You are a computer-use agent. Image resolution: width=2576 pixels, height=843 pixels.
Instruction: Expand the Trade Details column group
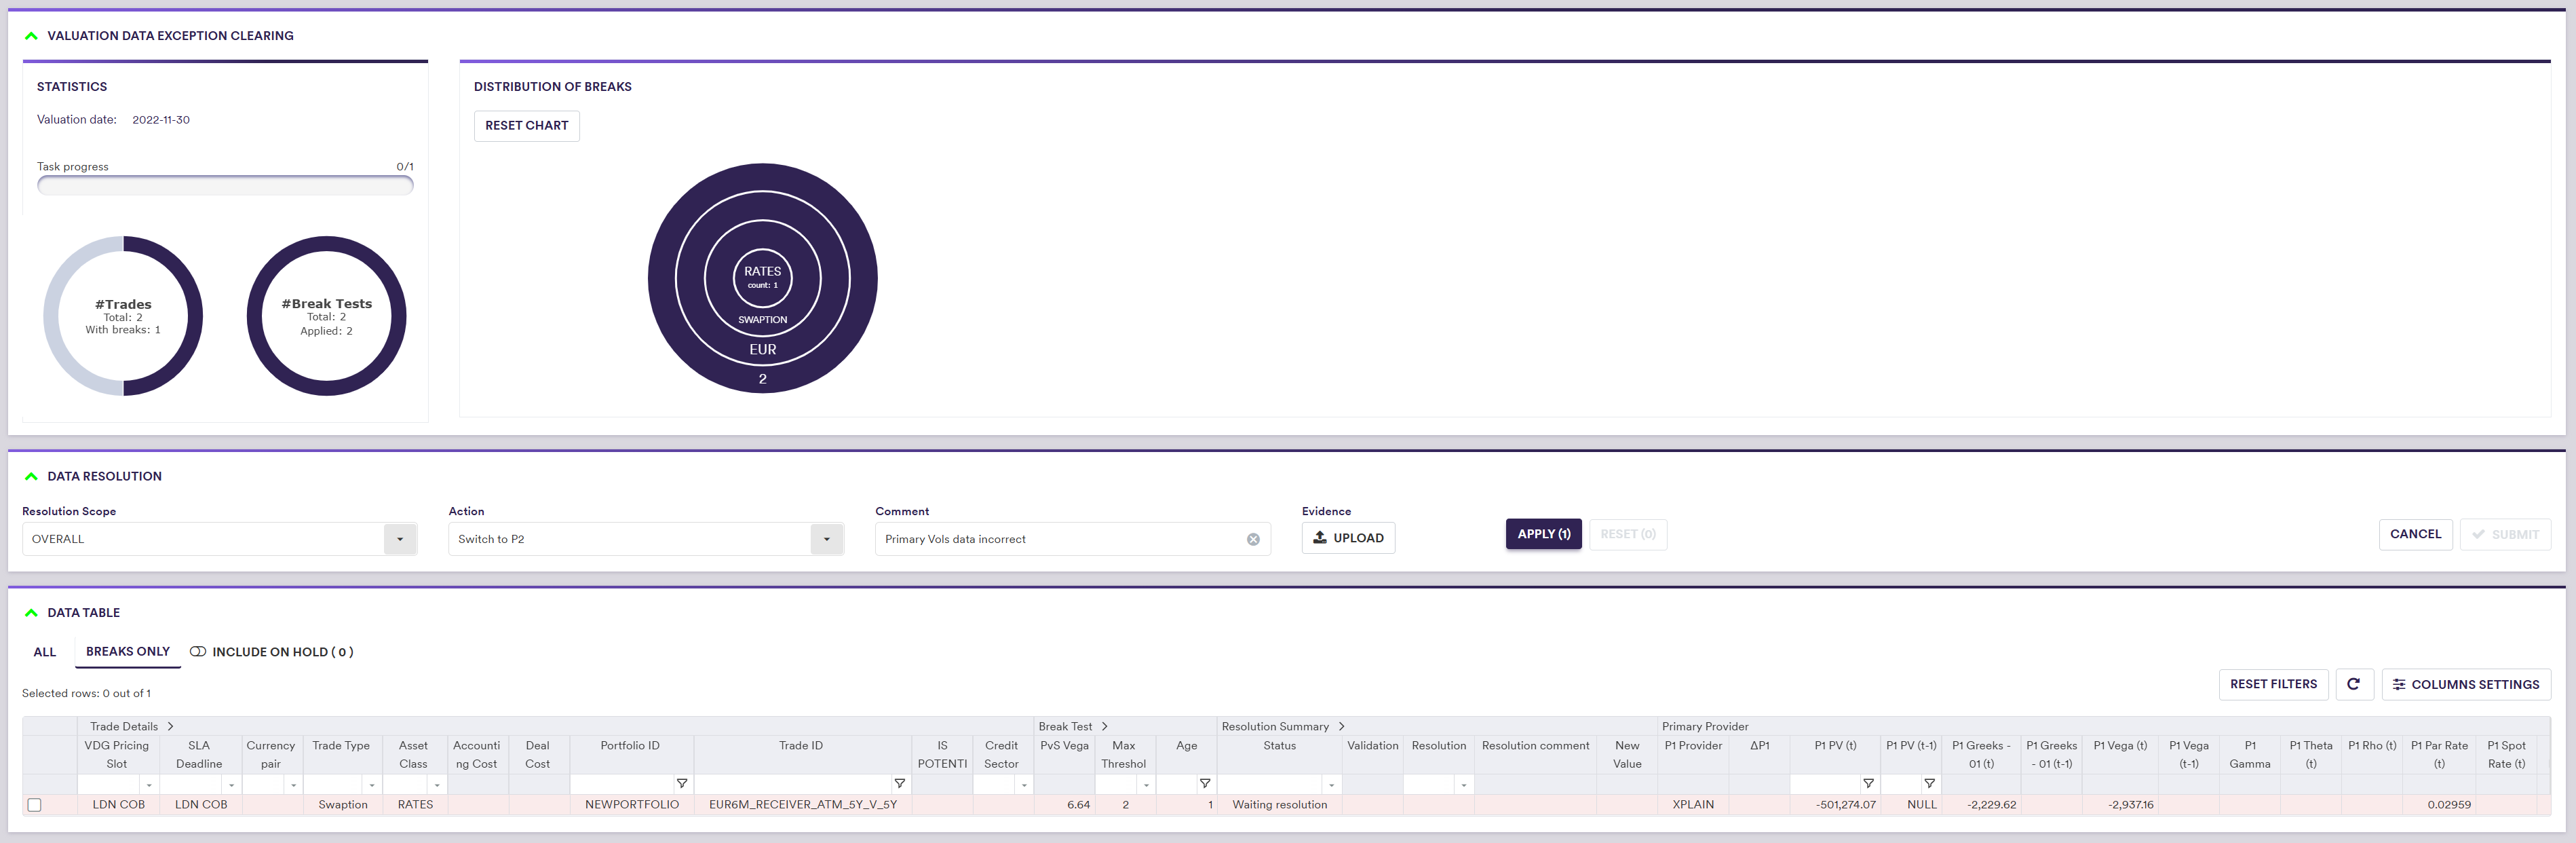[171, 727]
